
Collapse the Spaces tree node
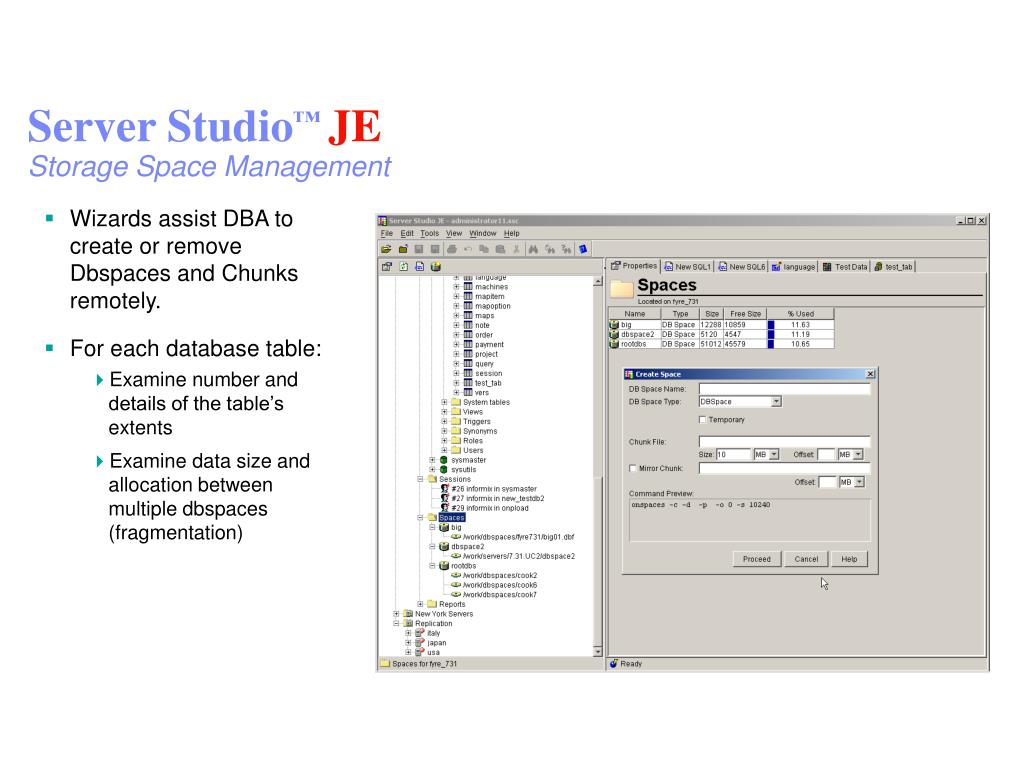421,518
